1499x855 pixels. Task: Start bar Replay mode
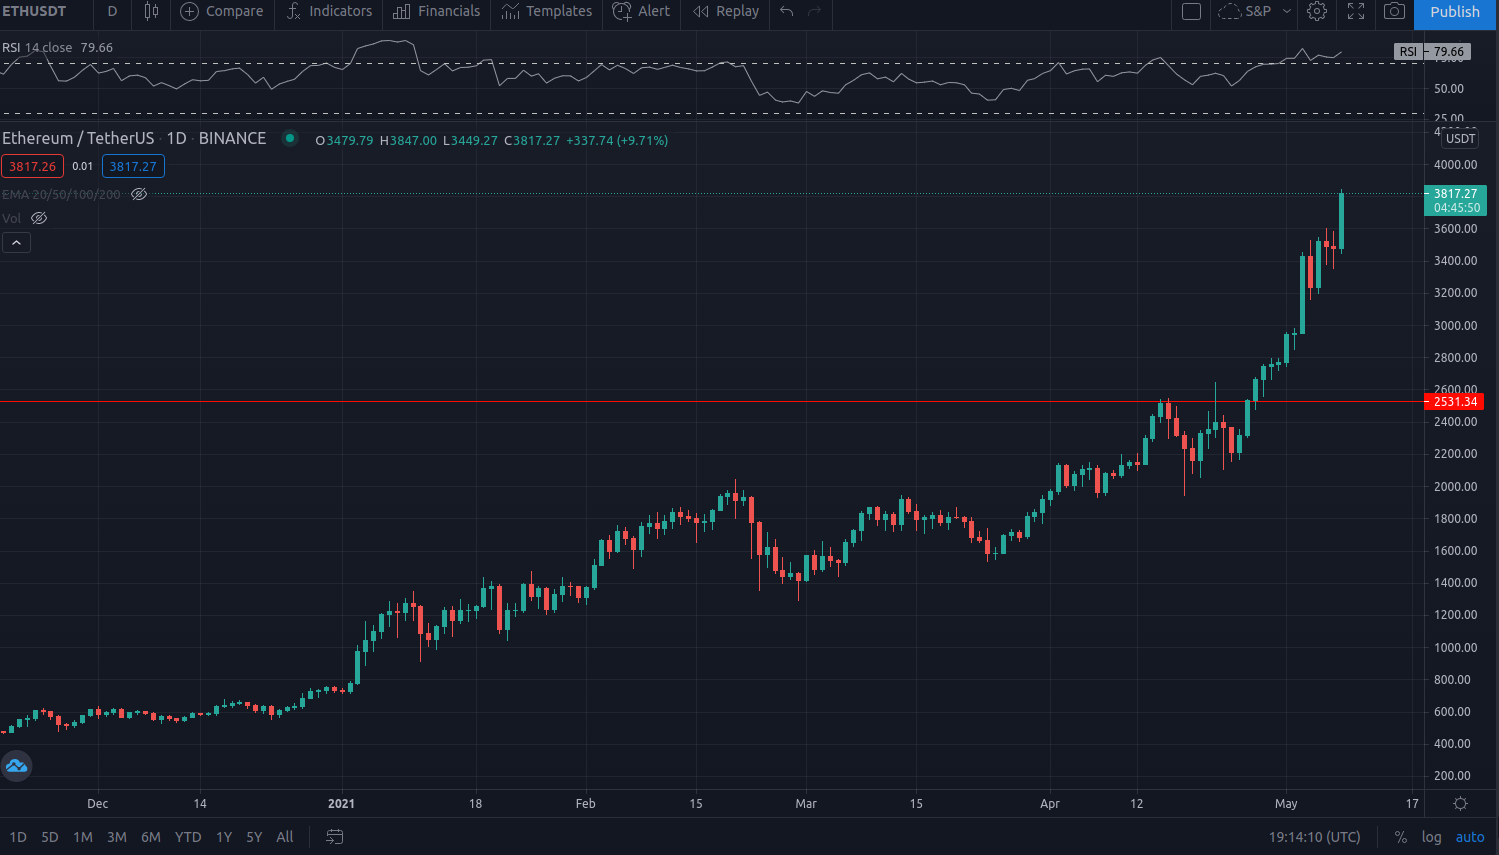point(726,12)
